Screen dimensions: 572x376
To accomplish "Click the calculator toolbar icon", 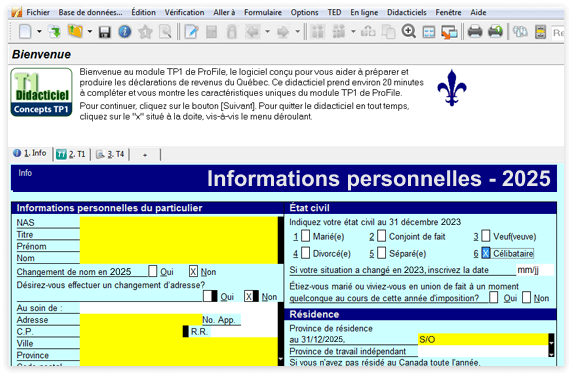I will pos(212,32).
